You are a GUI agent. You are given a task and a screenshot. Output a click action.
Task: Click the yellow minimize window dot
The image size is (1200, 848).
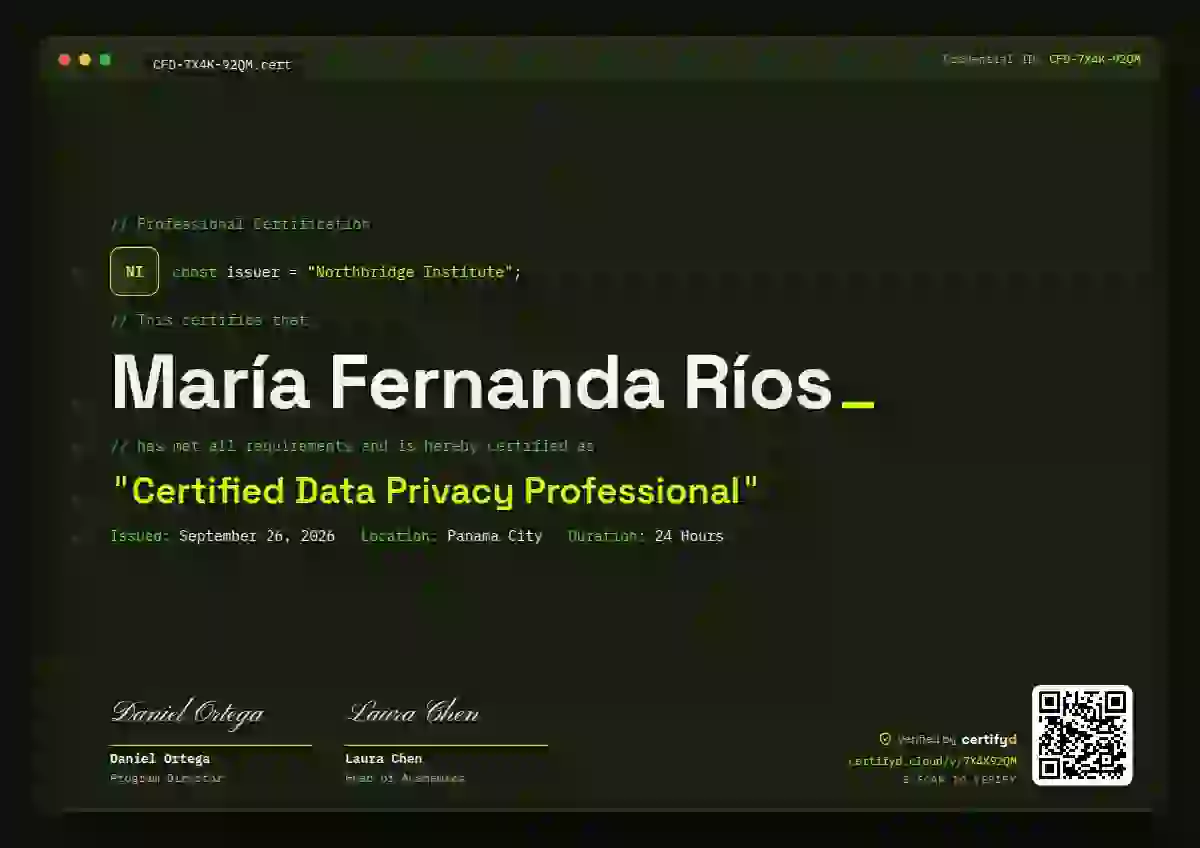click(85, 60)
